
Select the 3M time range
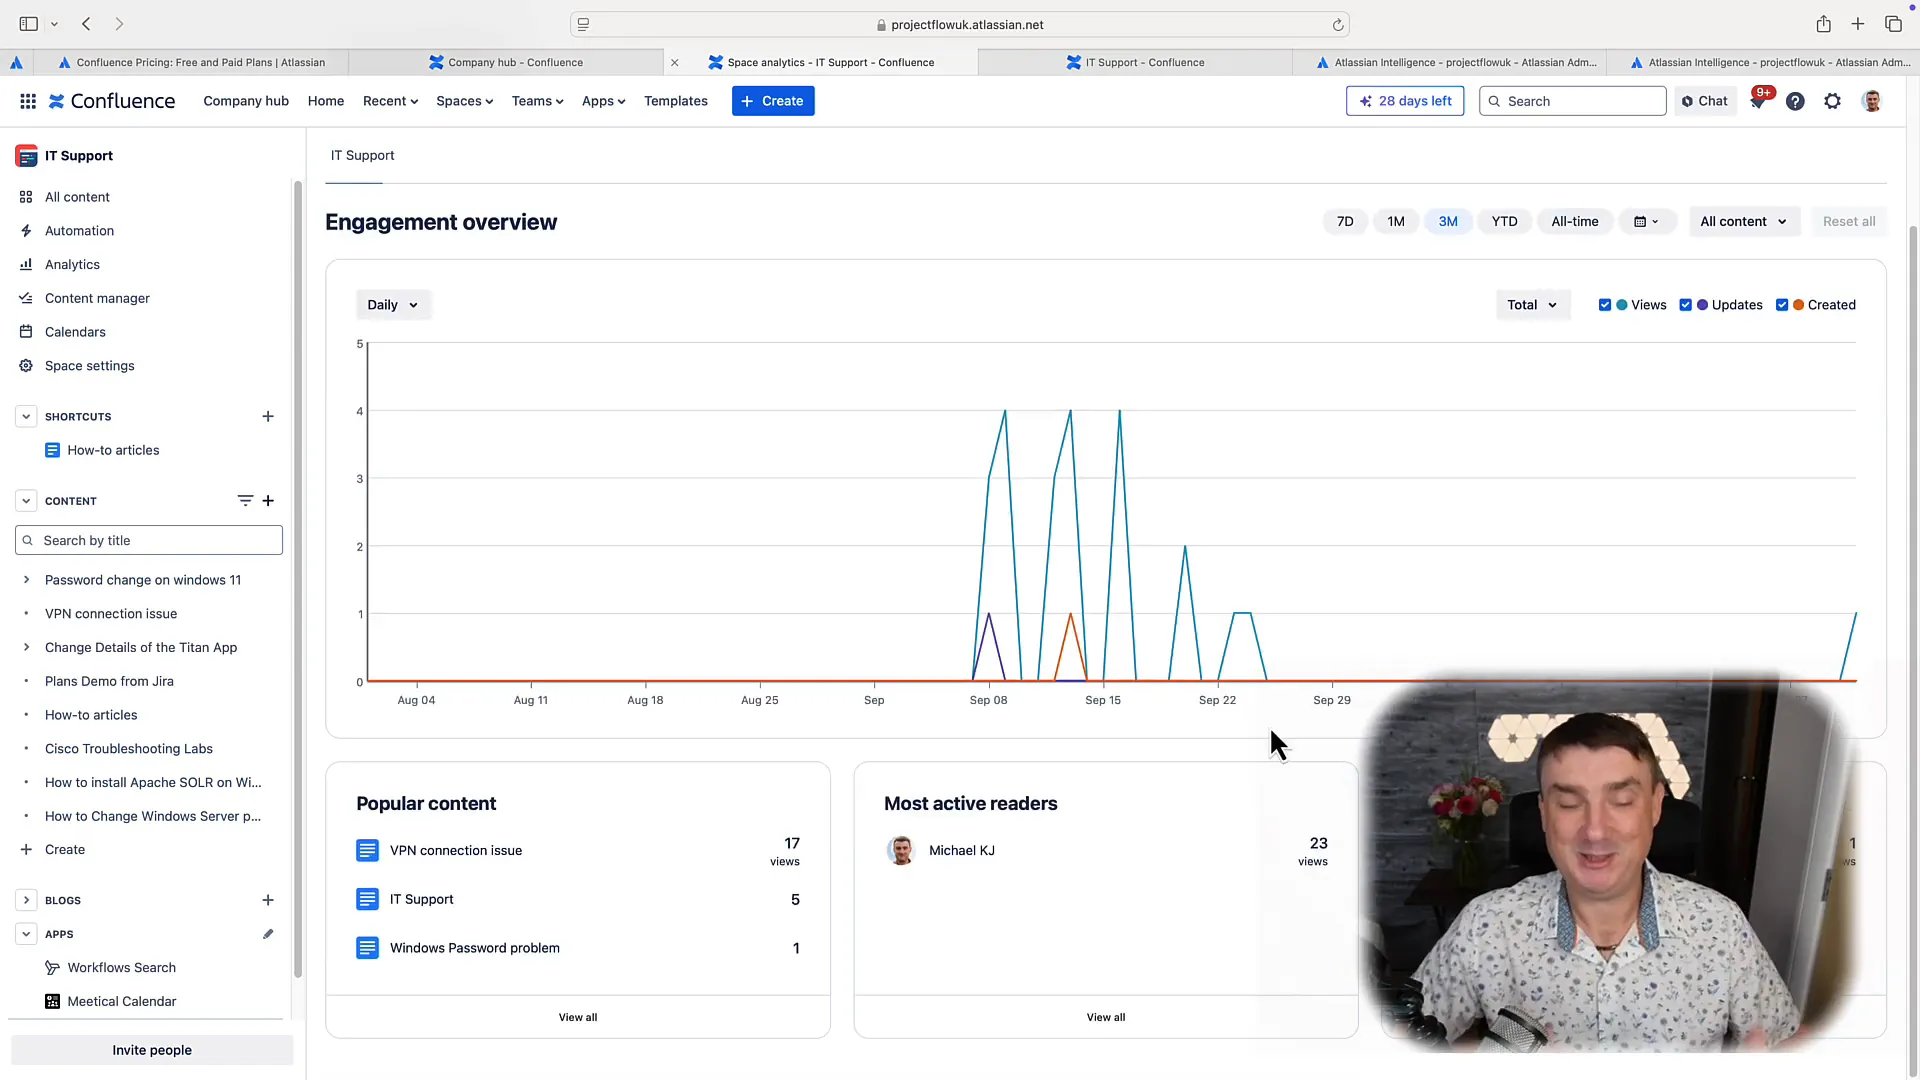click(1448, 222)
